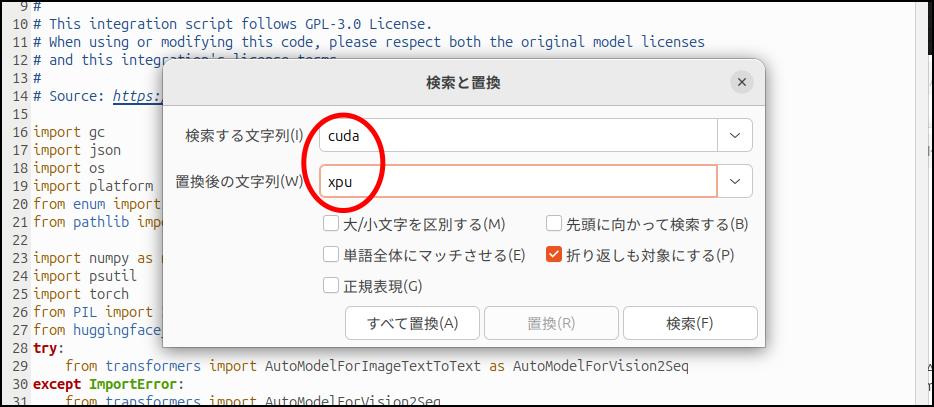Check 単語全体にマッチさせる option

point(331,255)
